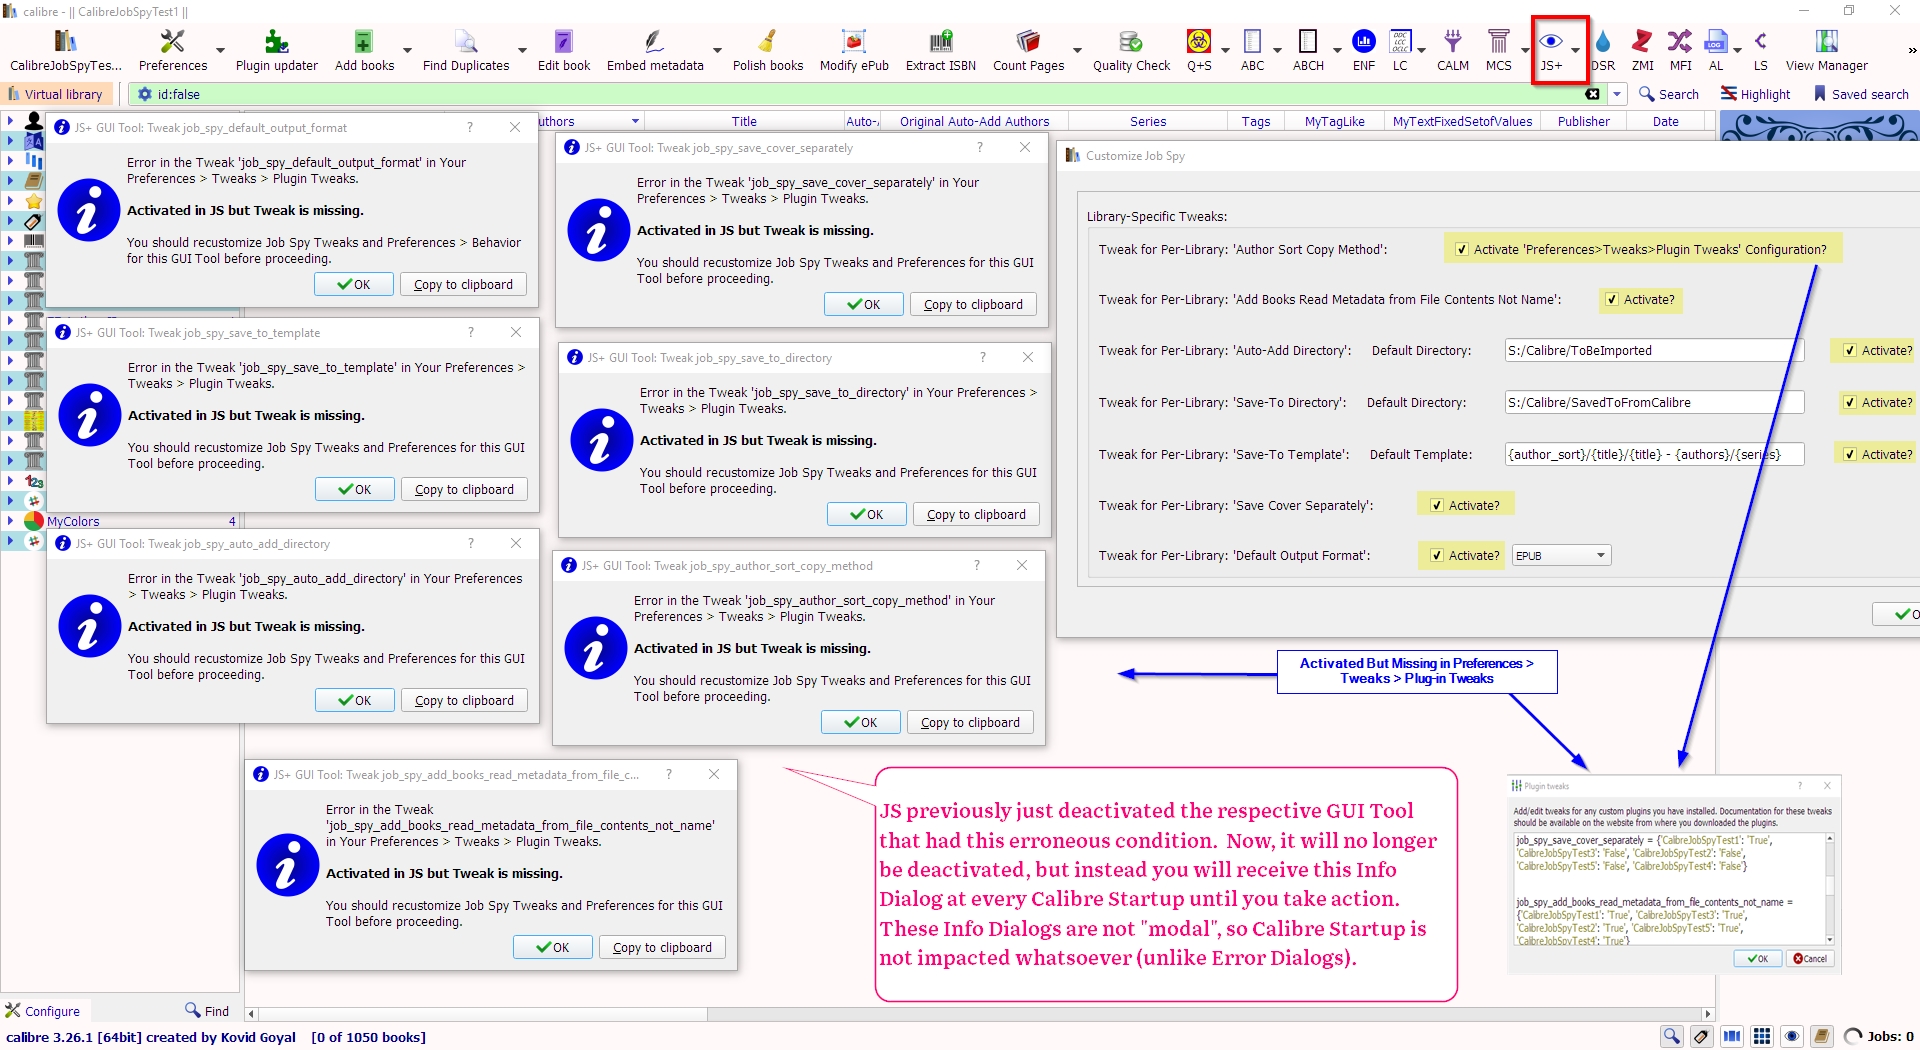Click the DSR water drop icon
Screen dimensions: 1920x1050
1603,50
